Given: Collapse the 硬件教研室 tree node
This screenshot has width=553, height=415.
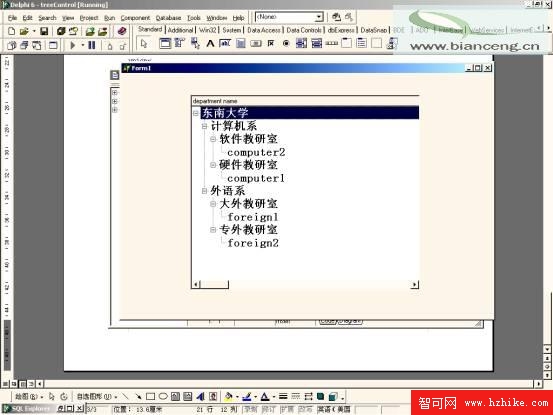Looking at the screenshot, I should (213, 165).
